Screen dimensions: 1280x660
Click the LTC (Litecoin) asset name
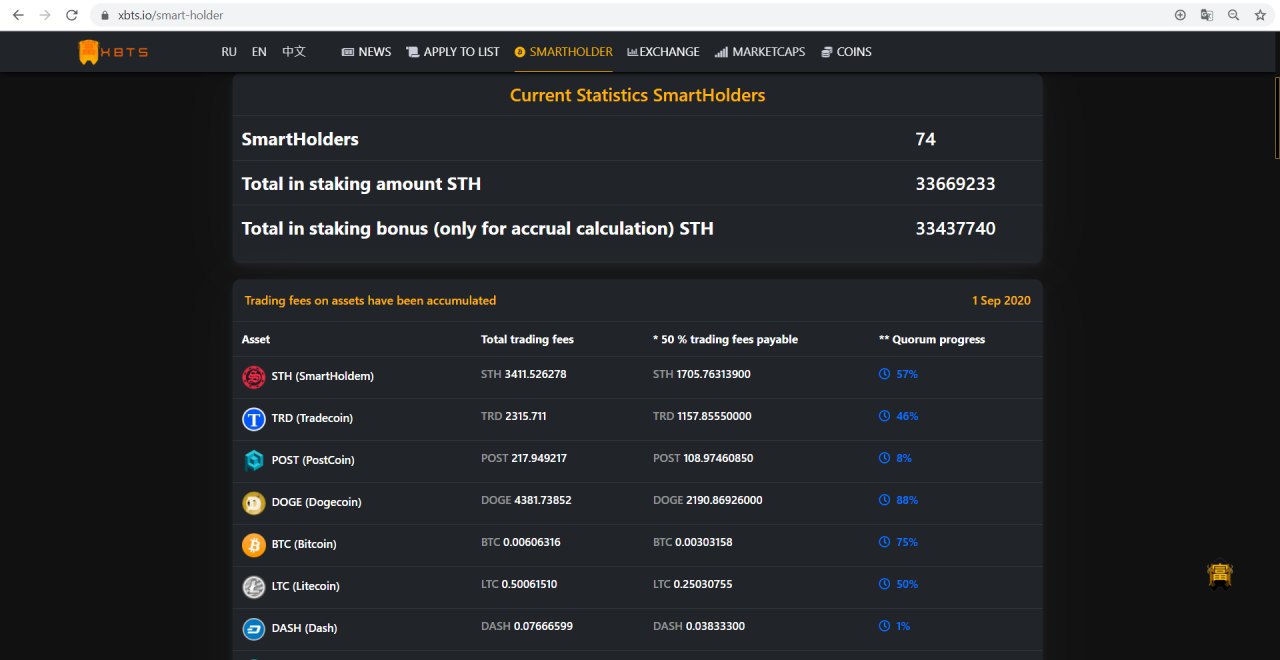[x=305, y=586]
